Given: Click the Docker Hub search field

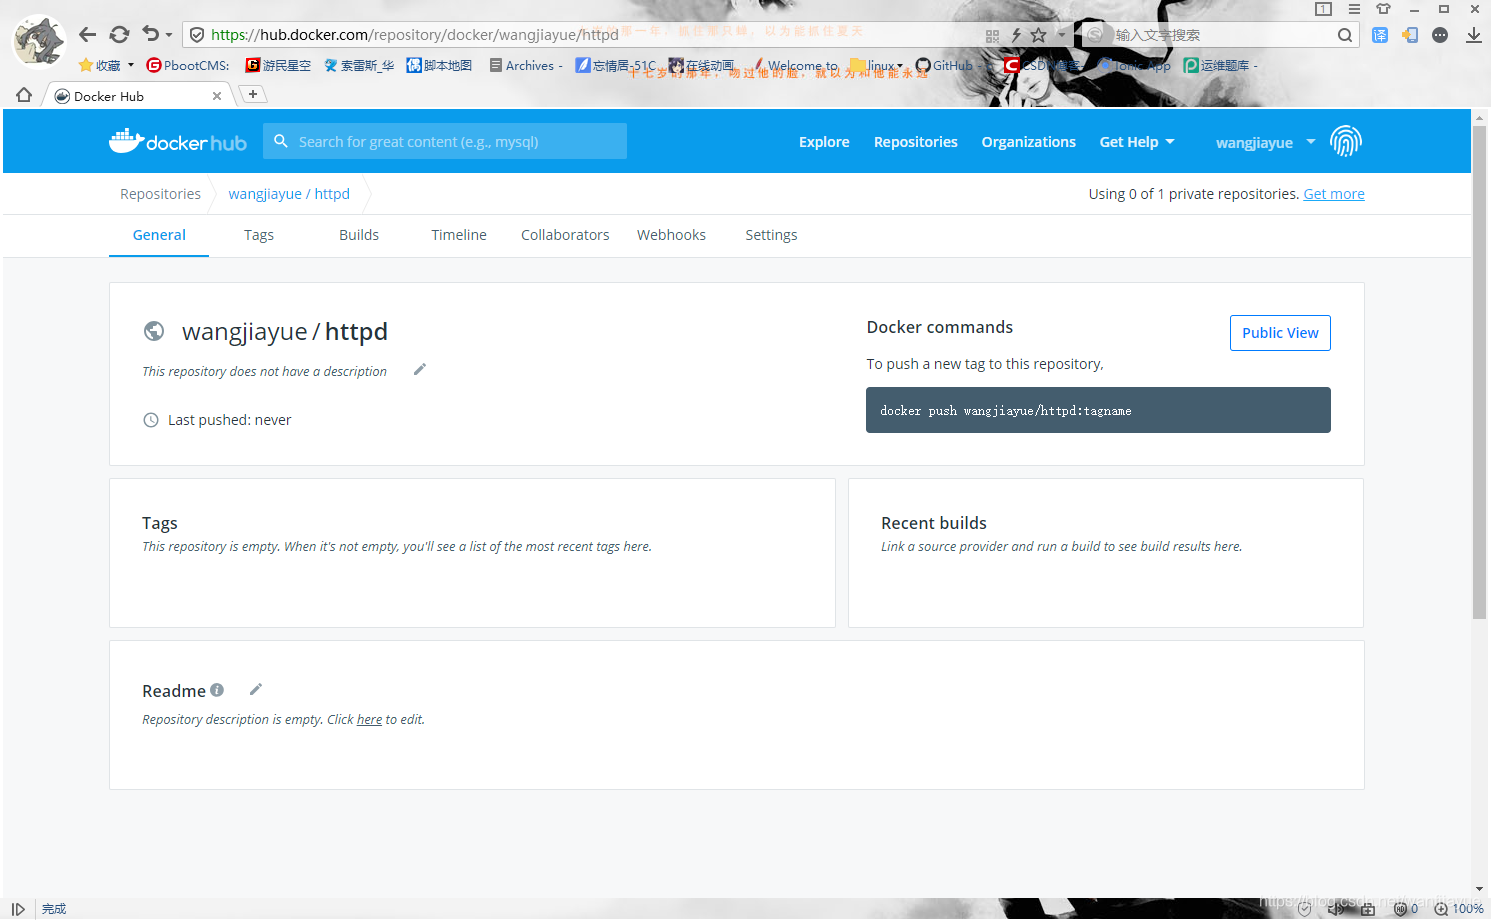Looking at the screenshot, I should click(x=445, y=141).
